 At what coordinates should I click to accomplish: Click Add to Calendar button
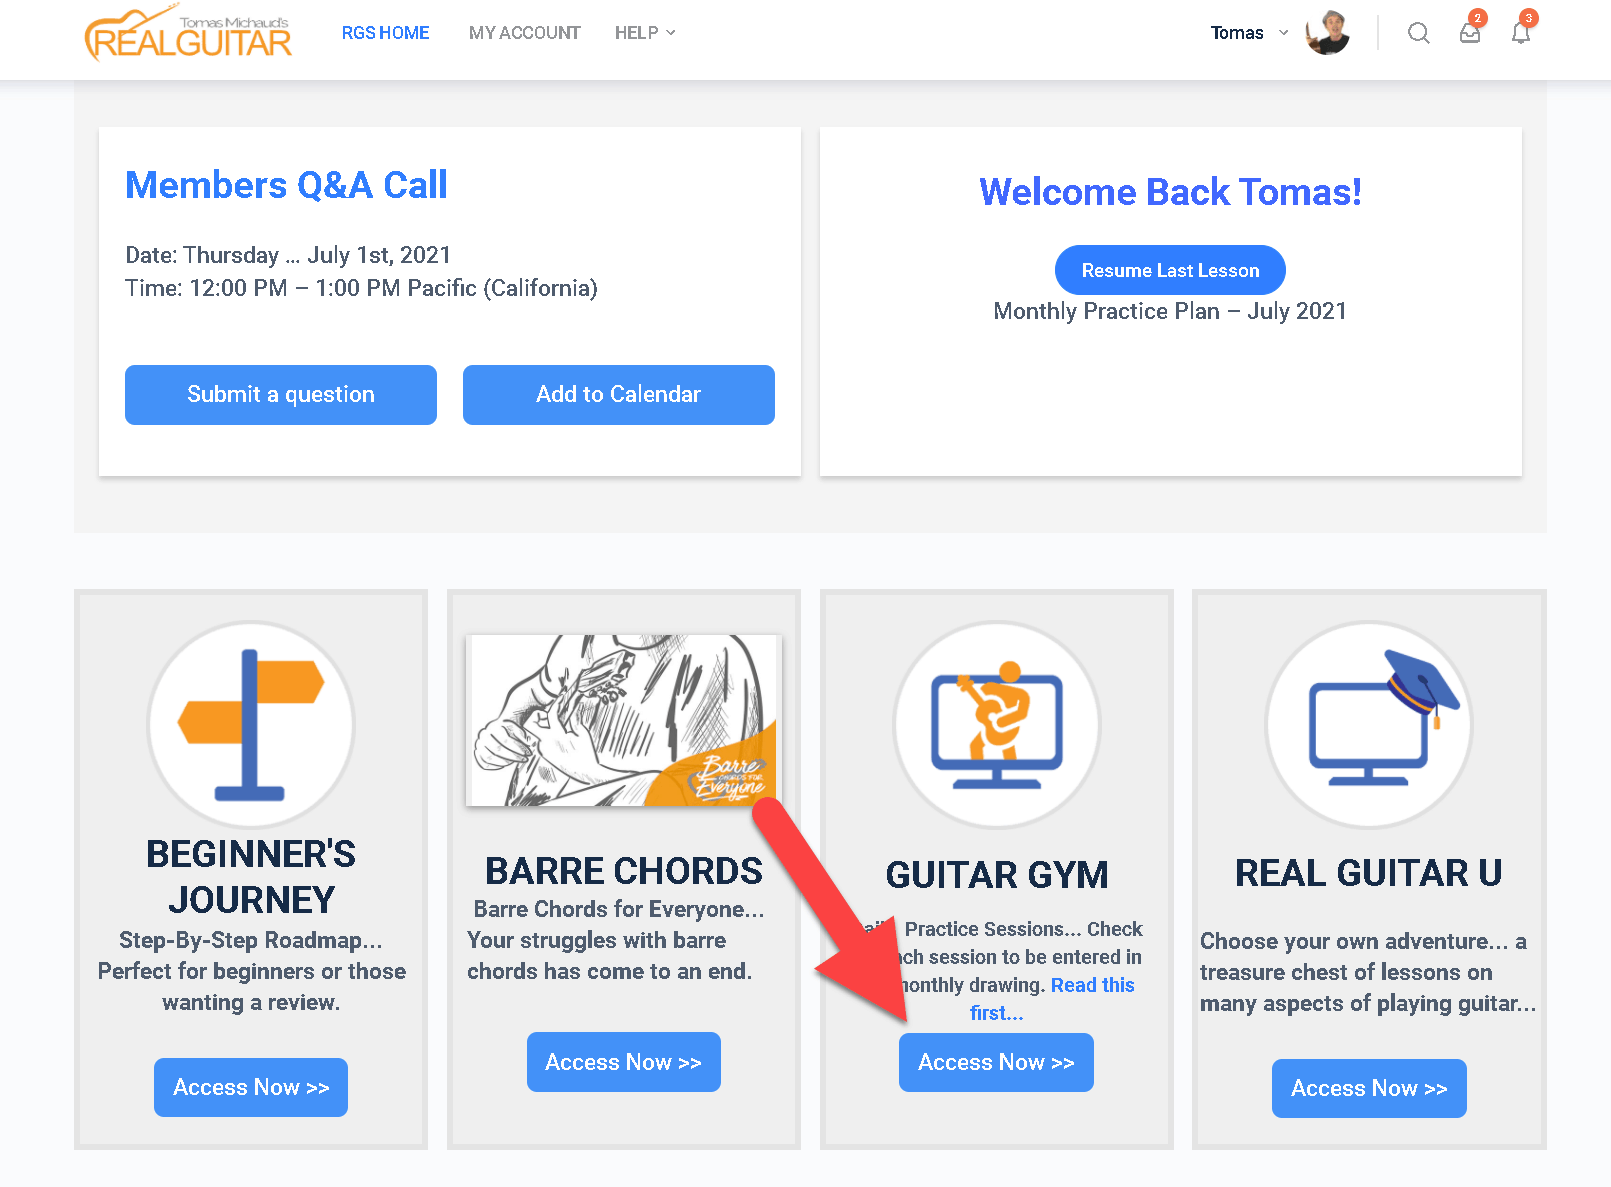pos(619,395)
